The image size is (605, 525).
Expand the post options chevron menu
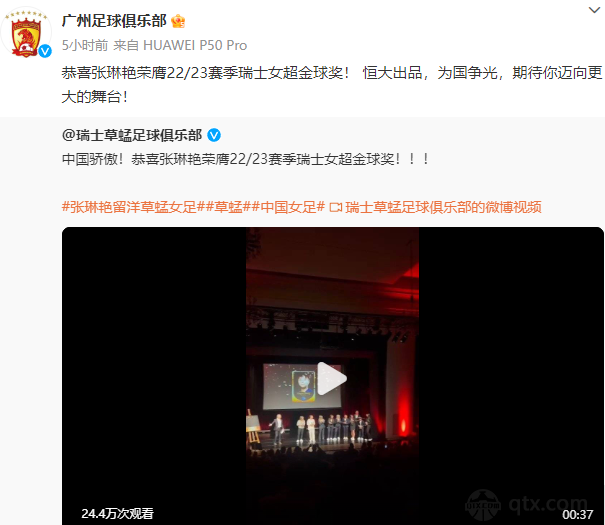click(594, 10)
